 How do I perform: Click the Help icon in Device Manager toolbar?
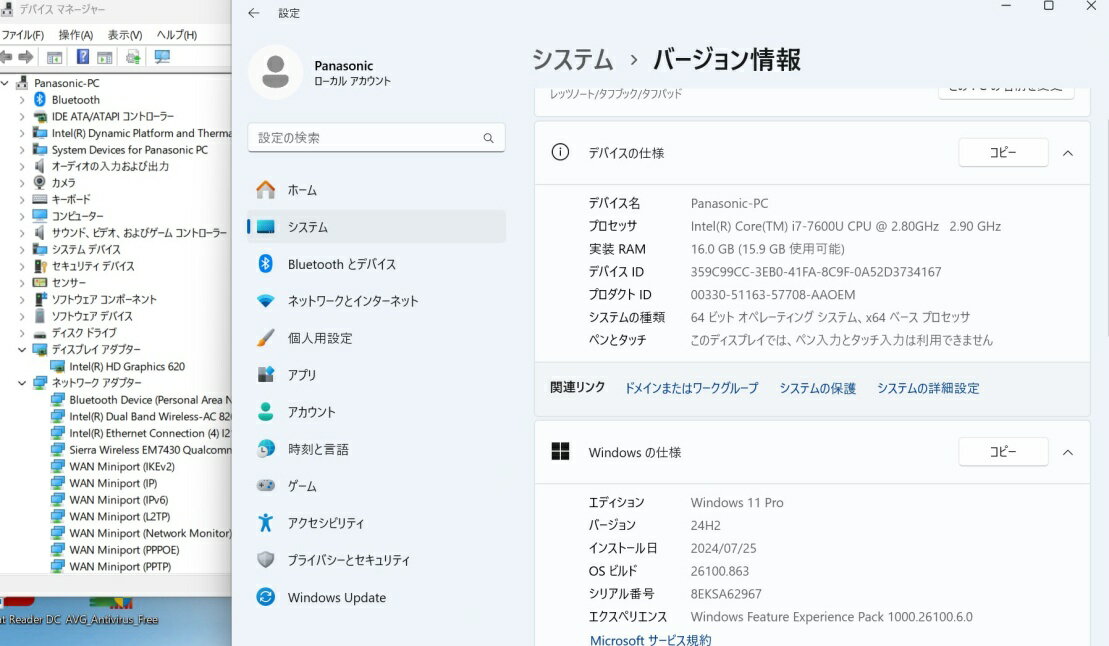(83, 57)
